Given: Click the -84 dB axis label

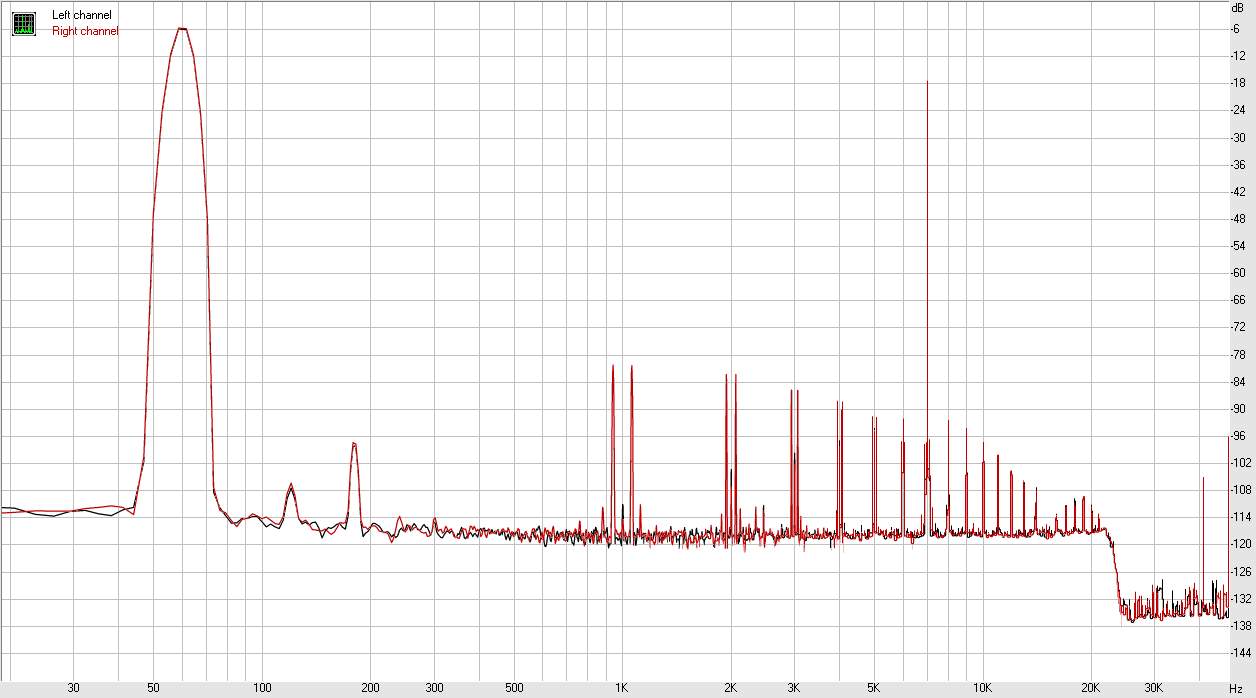Looking at the screenshot, I should tap(1238, 382).
